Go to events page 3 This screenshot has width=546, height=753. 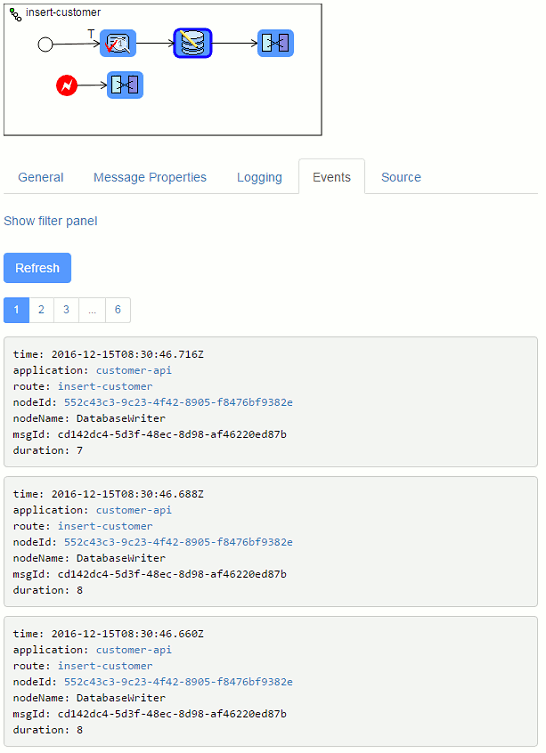(66, 310)
